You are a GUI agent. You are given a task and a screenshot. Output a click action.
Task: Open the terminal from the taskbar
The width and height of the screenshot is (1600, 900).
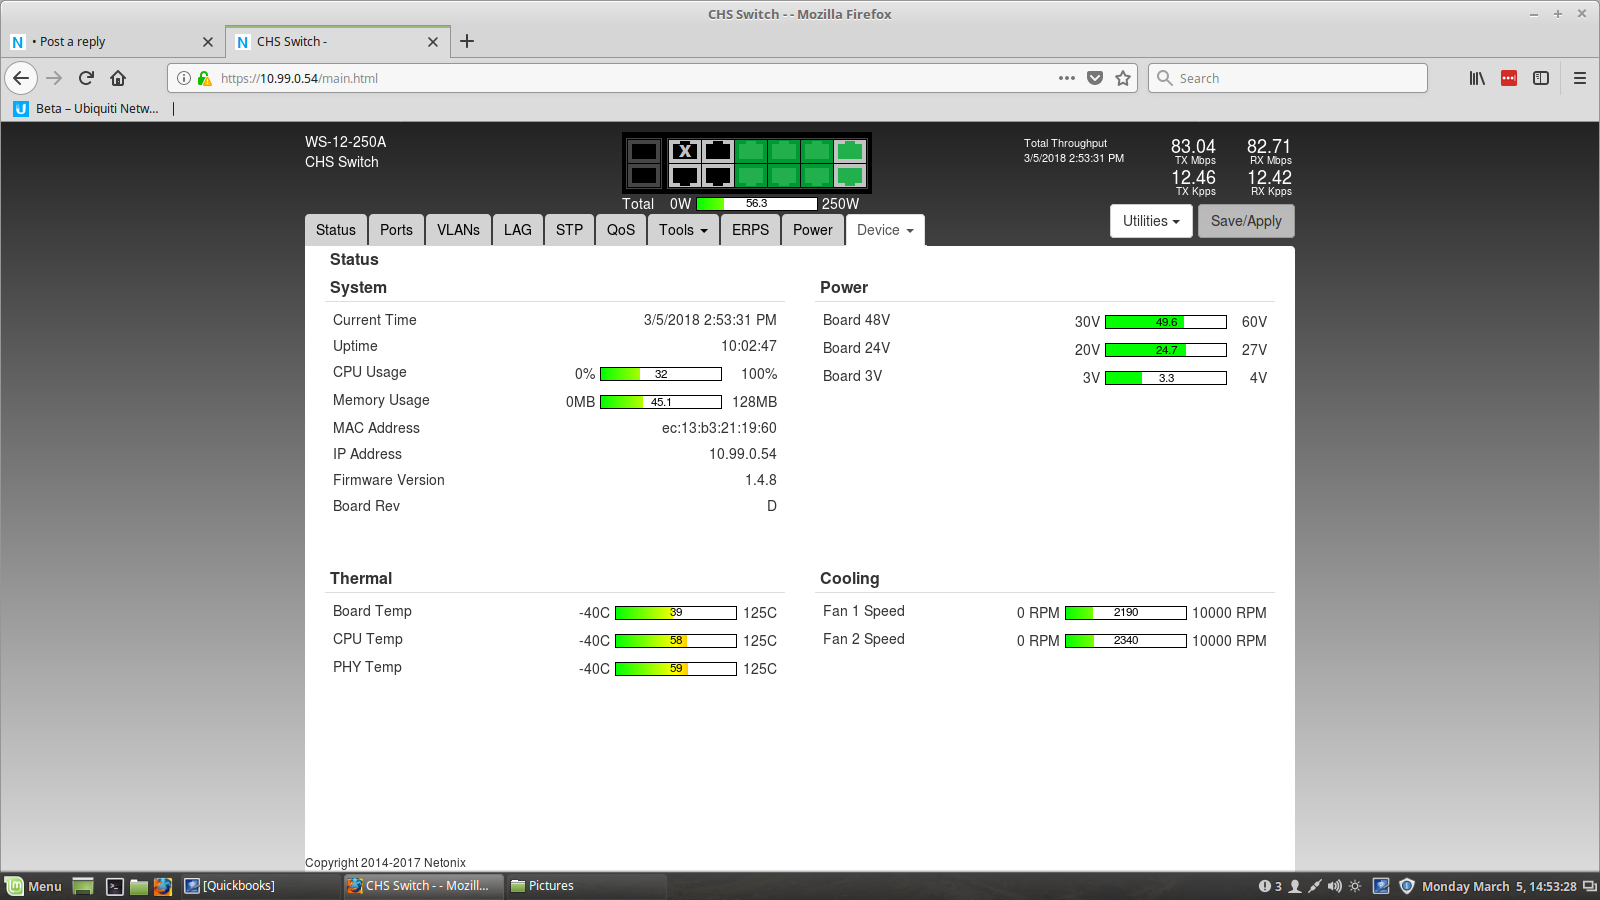115,886
